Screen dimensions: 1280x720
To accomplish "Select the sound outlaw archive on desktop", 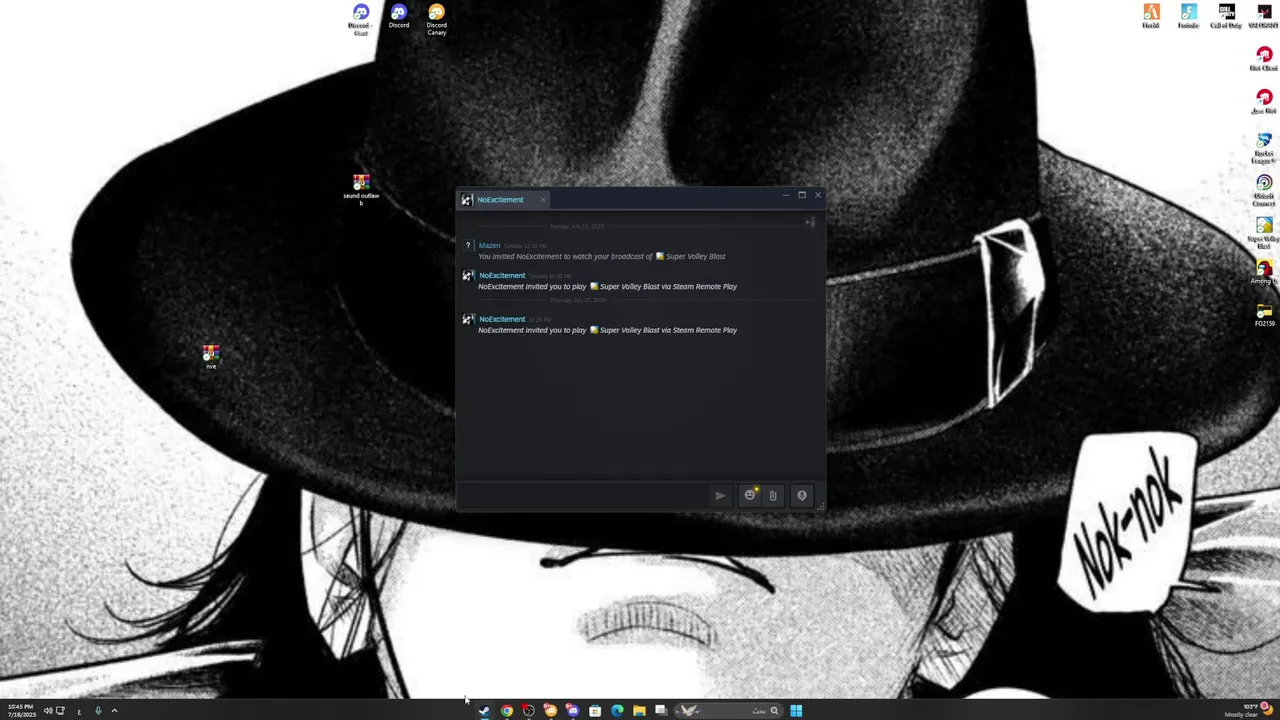I will [361, 189].
